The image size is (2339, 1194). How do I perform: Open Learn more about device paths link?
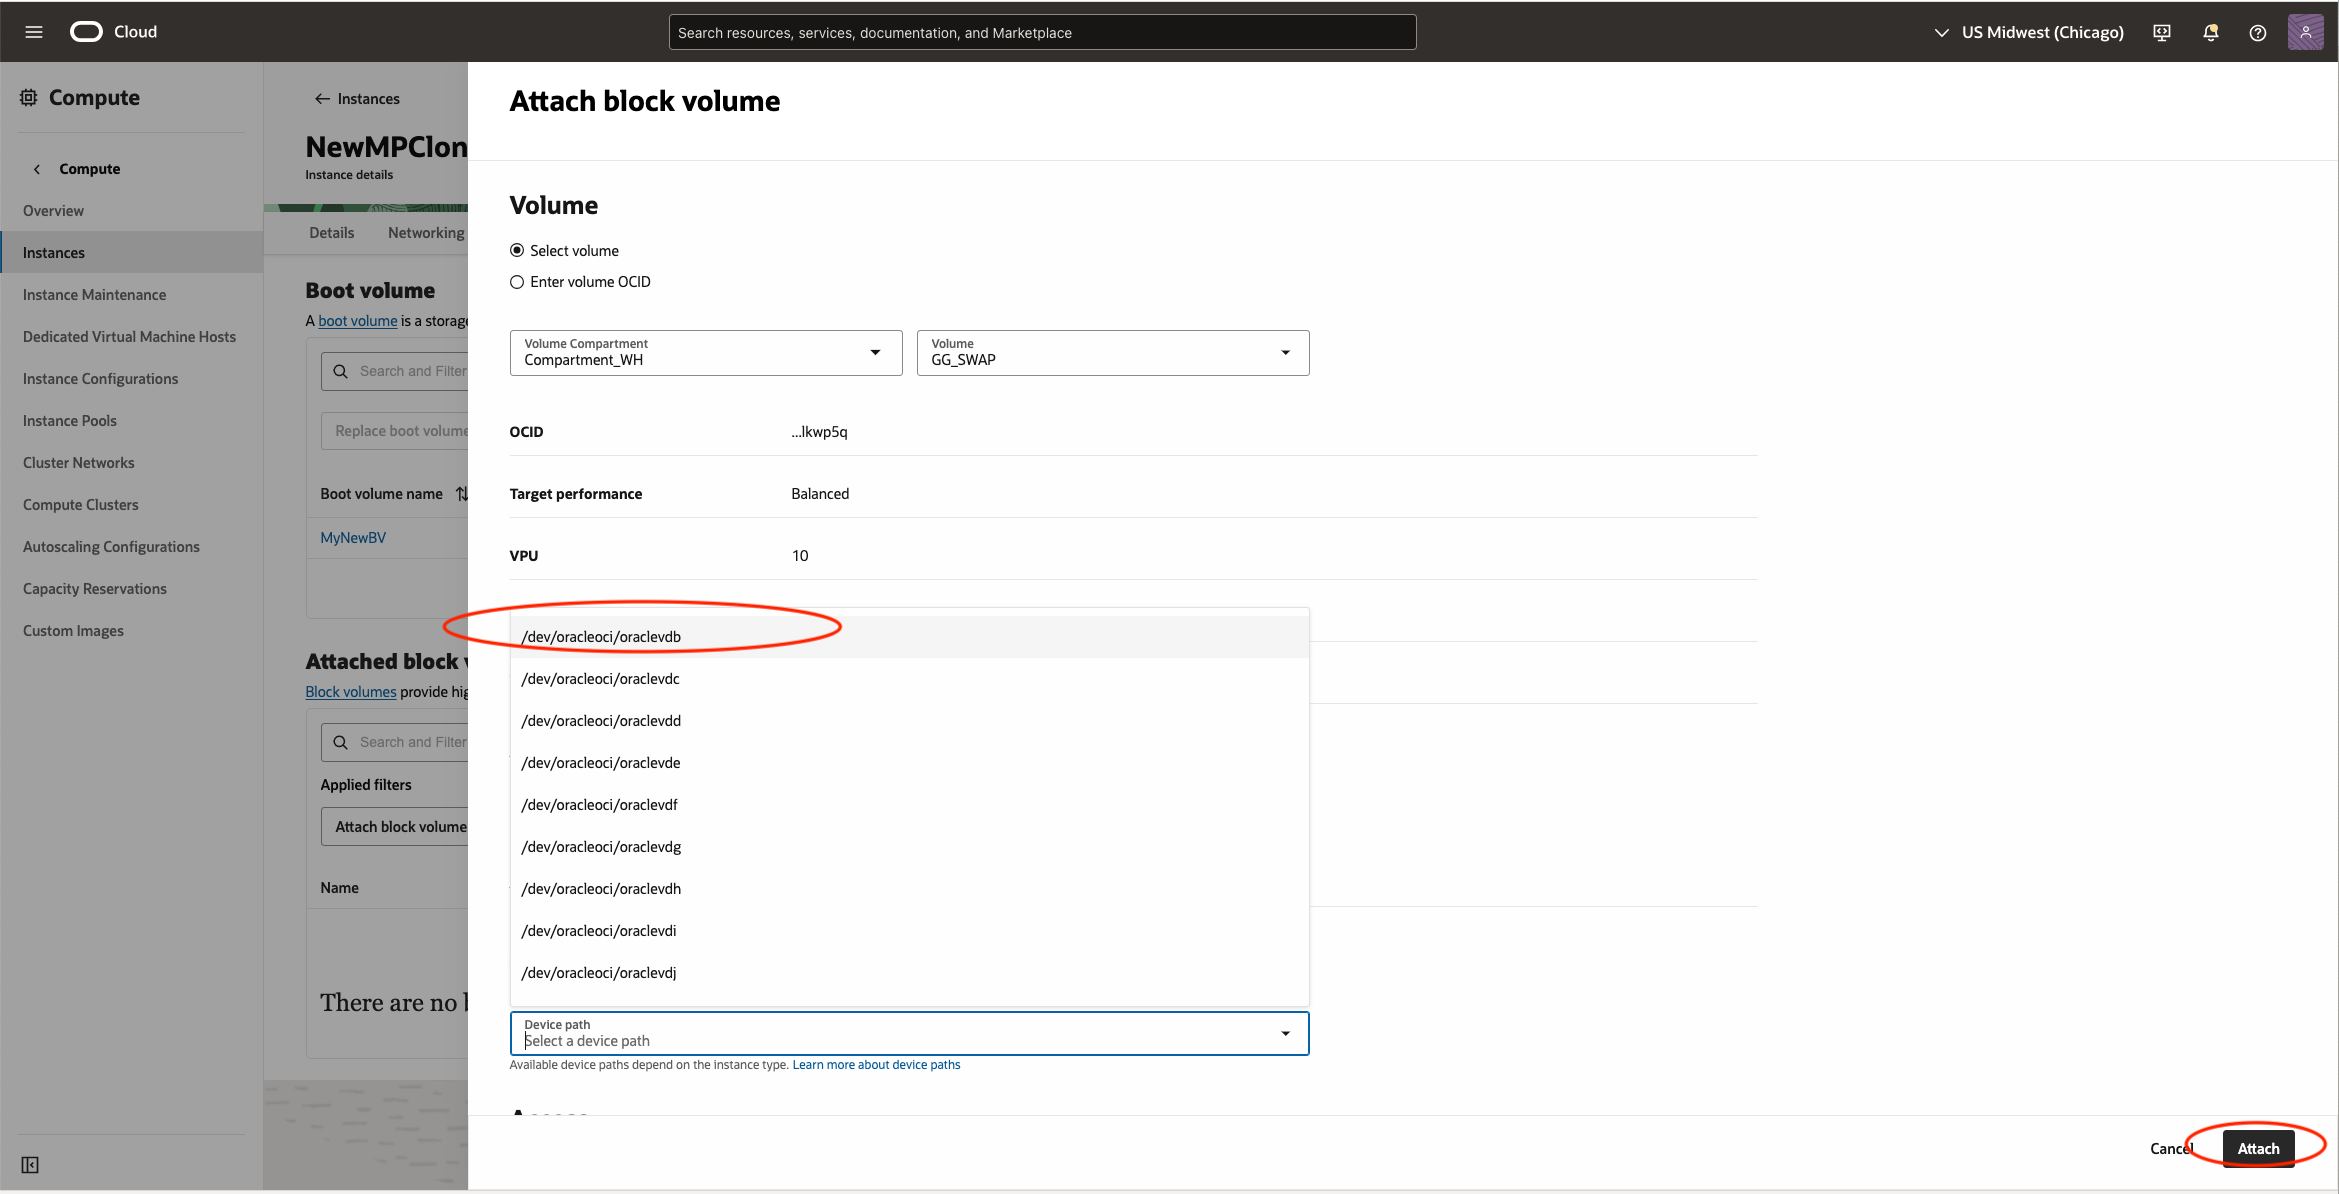click(876, 1065)
